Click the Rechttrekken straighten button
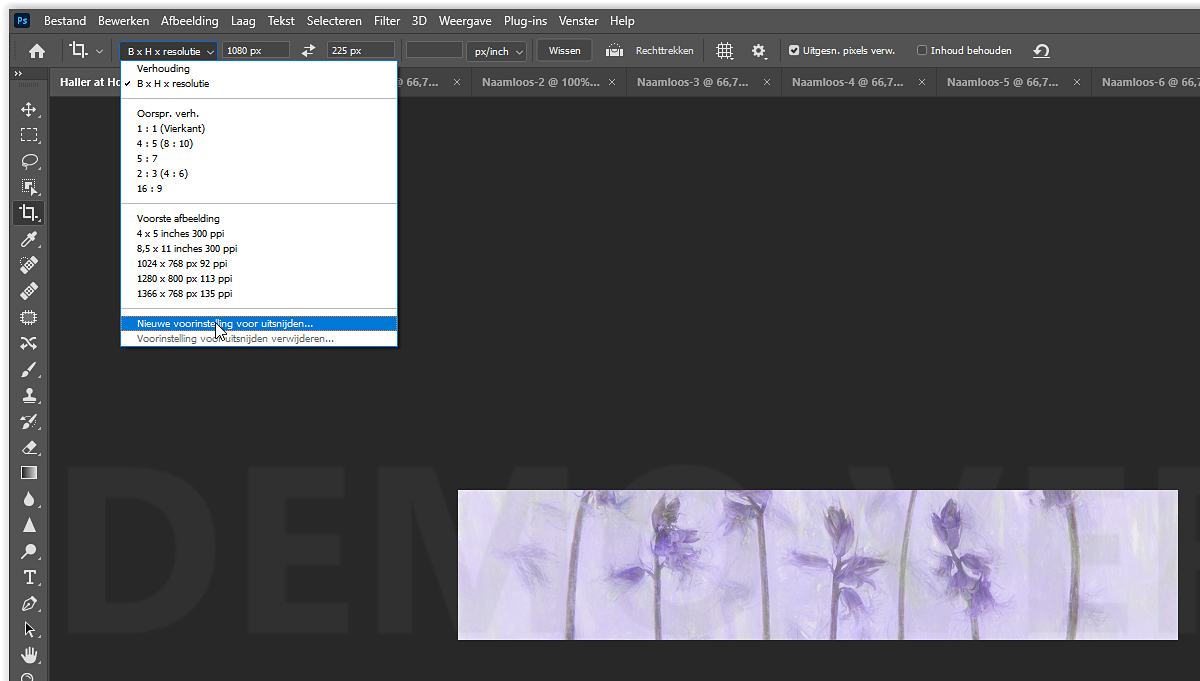This screenshot has width=1200, height=681. pyautogui.click(x=652, y=51)
